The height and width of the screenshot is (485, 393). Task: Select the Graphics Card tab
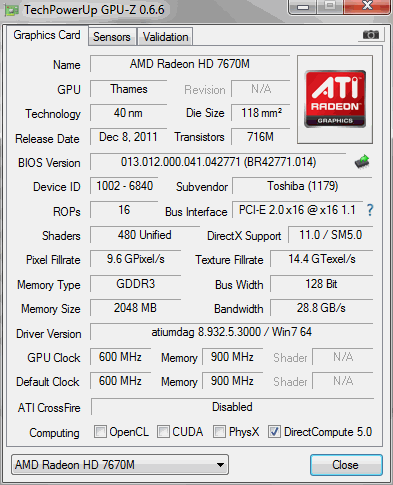47,35
